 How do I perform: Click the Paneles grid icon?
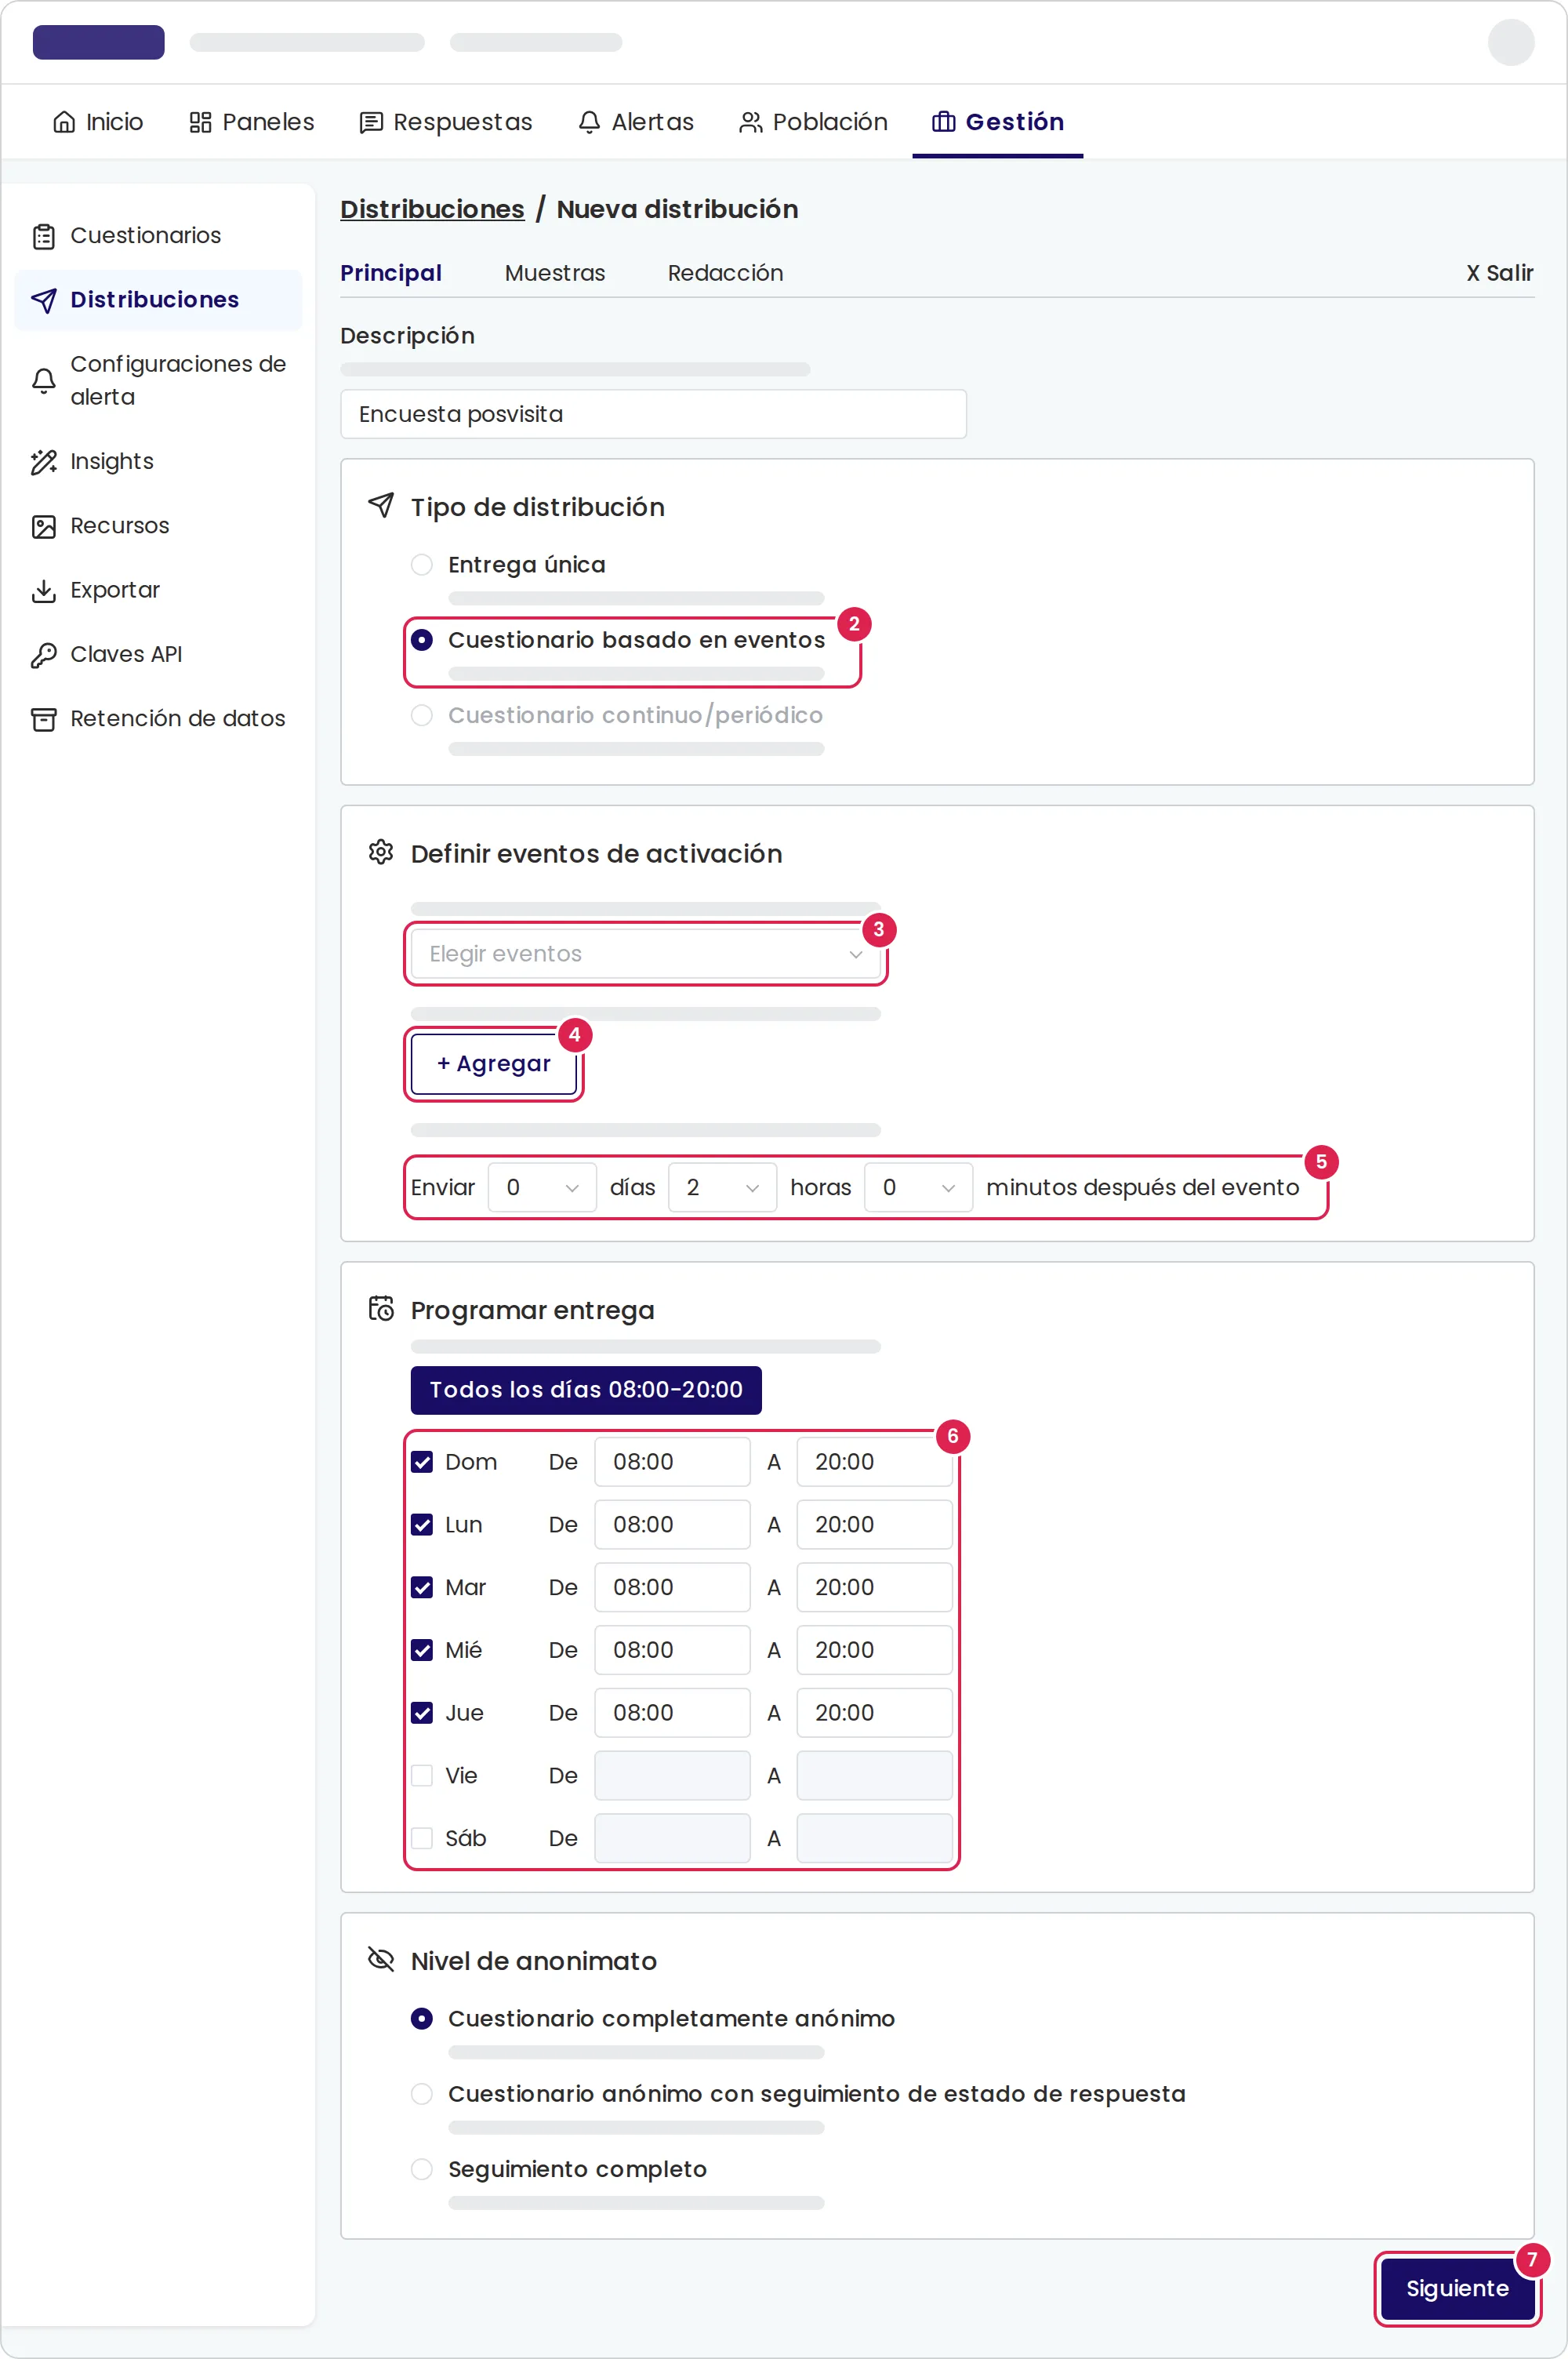pos(200,122)
